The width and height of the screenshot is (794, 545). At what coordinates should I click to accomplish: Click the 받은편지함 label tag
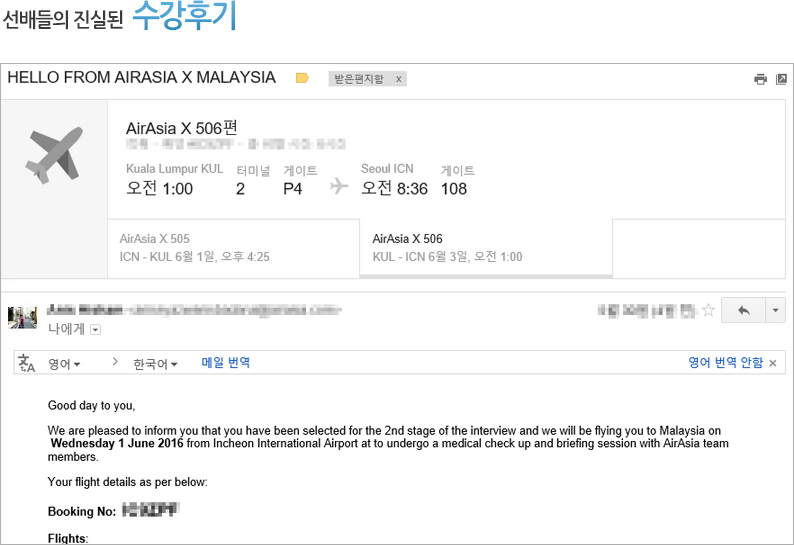point(359,79)
